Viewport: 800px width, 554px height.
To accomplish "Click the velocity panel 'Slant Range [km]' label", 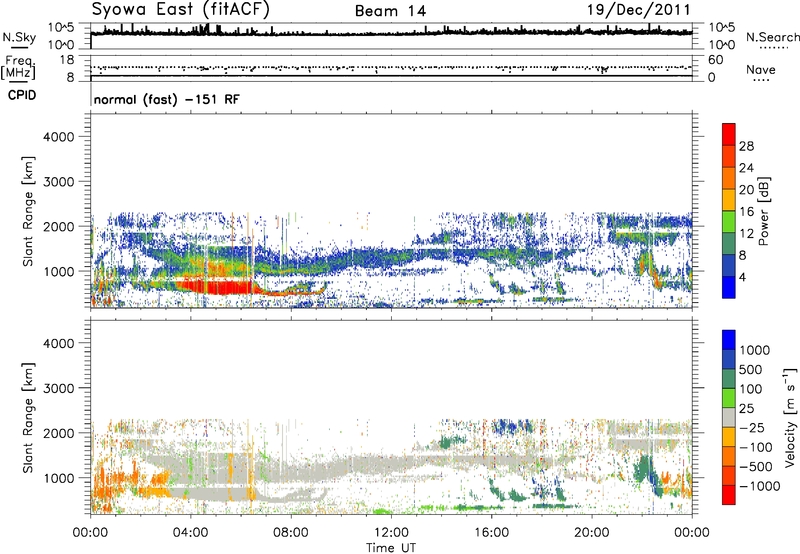I will tap(28, 418).
